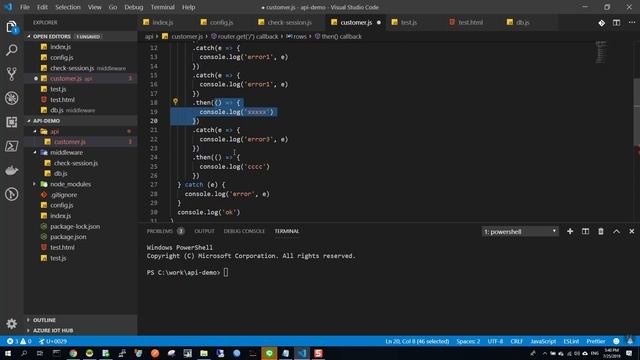This screenshot has height=360, width=640.
Task: Open the PowerShell sidebar icon
Action: [x=11, y=146]
